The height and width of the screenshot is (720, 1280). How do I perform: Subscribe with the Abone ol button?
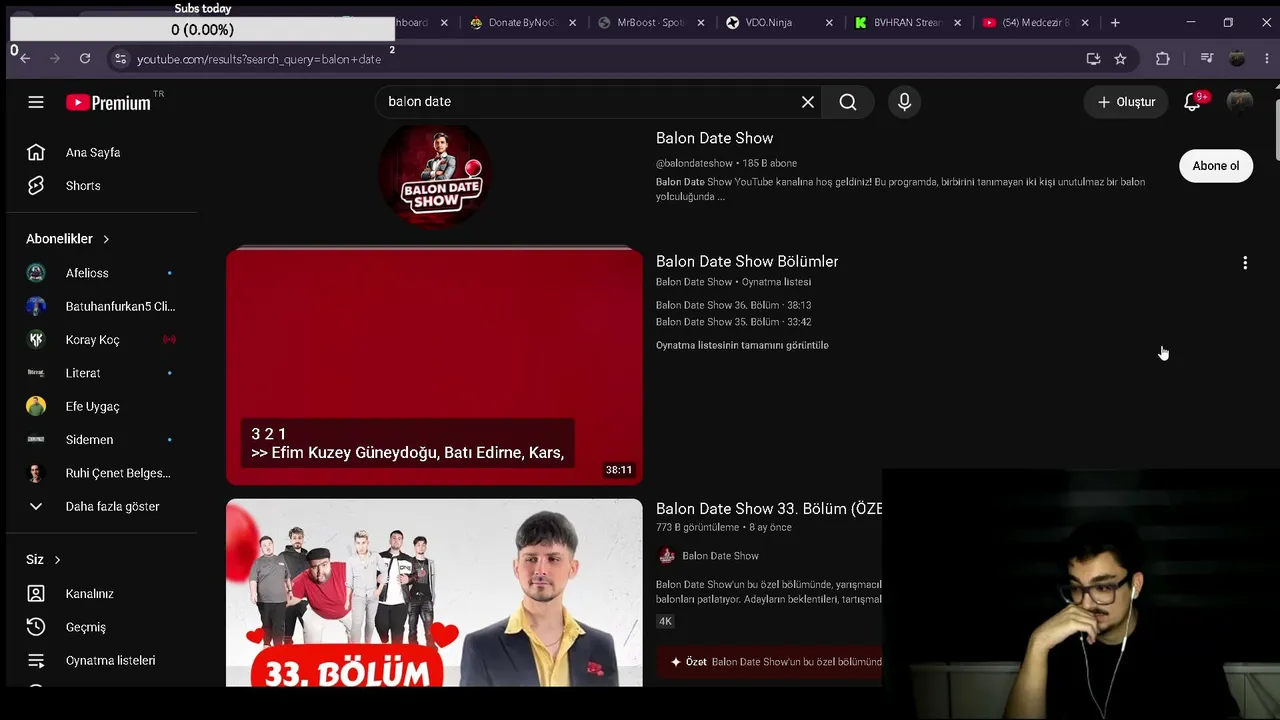click(x=1216, y=166)
